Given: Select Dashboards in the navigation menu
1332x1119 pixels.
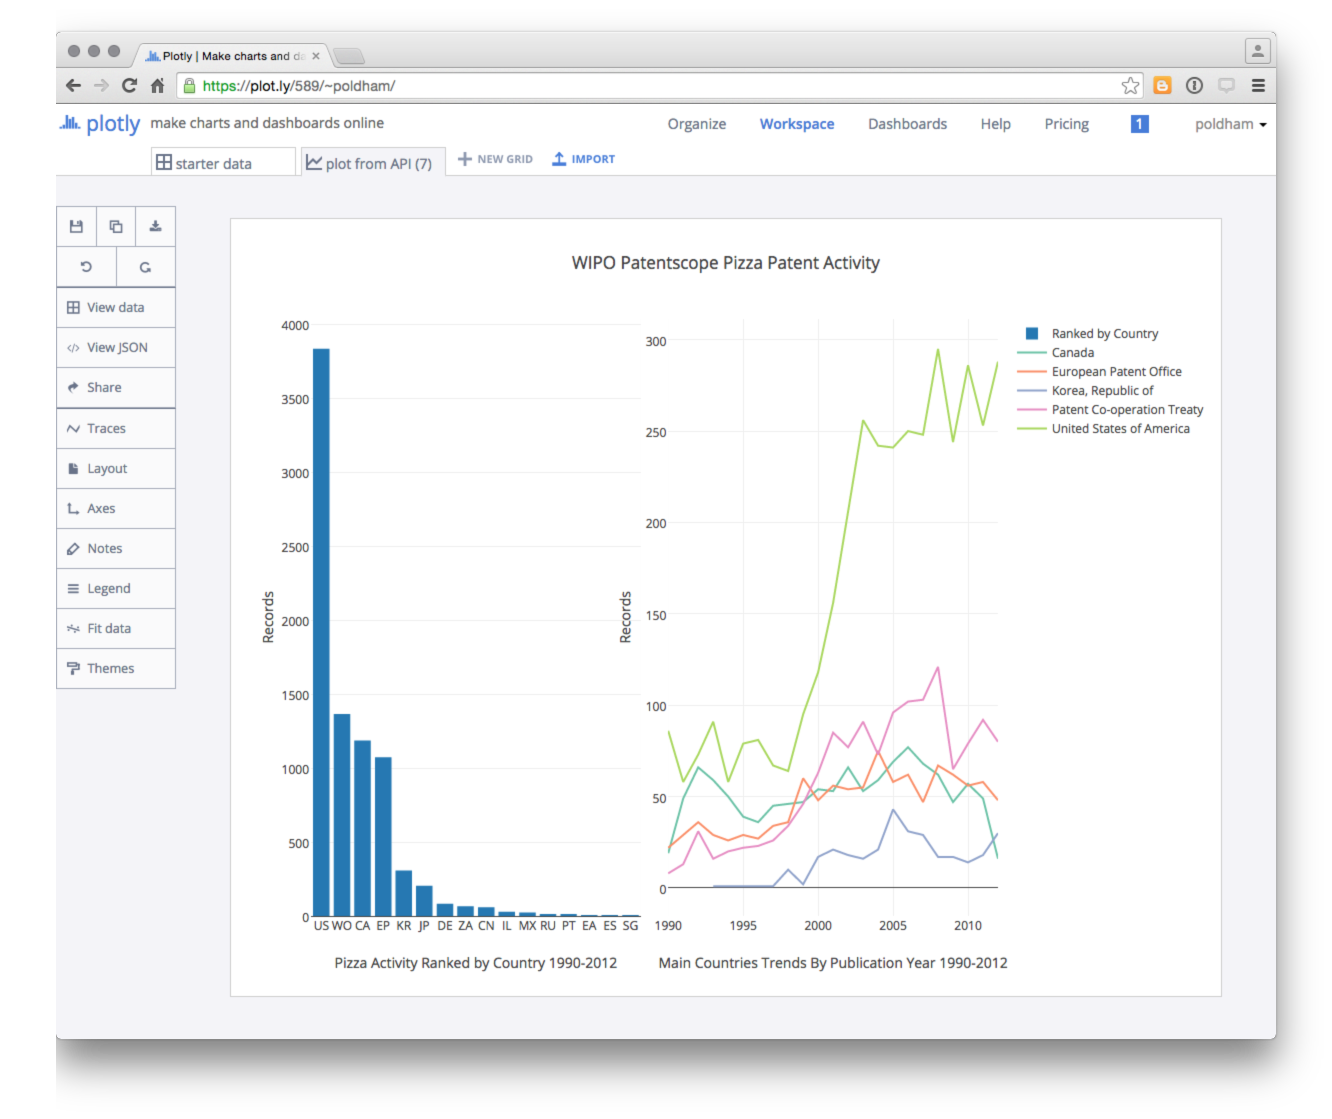Looking at the screenshot, I should coord(906,123).
